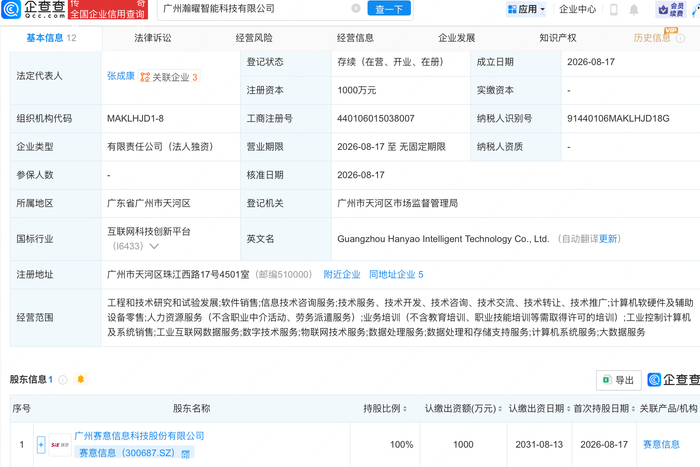Click business term 2026-08-17 至 无固定期限

coord(391,146)
